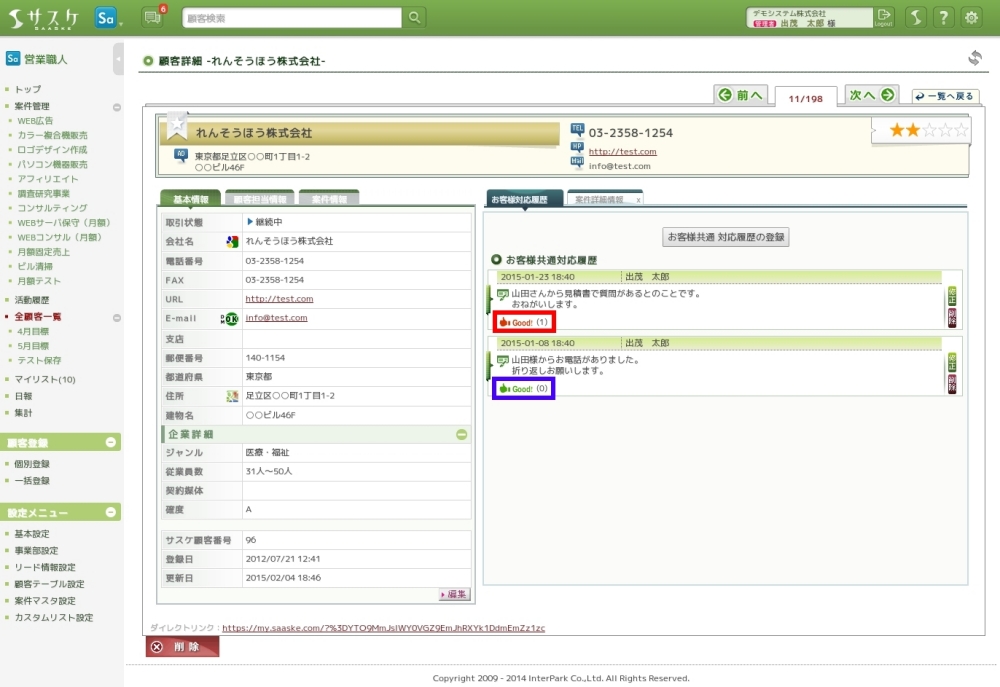Click the search magnifier button
The height and width of the screenshot is (687, 1000).
(414, 18)
